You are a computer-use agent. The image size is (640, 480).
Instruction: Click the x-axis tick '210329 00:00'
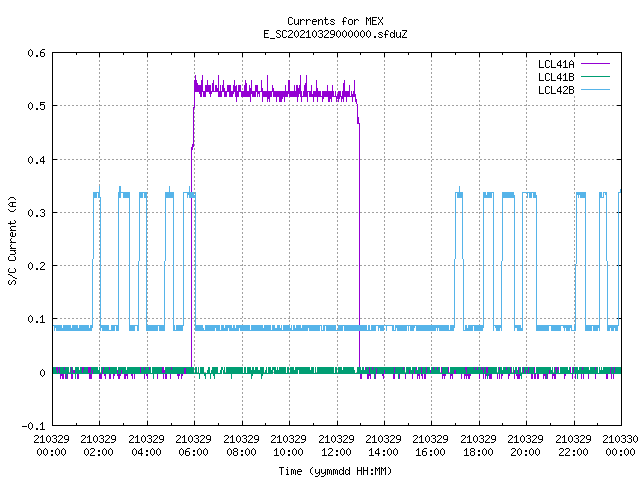pyautogui.click(x=51, y=446)
